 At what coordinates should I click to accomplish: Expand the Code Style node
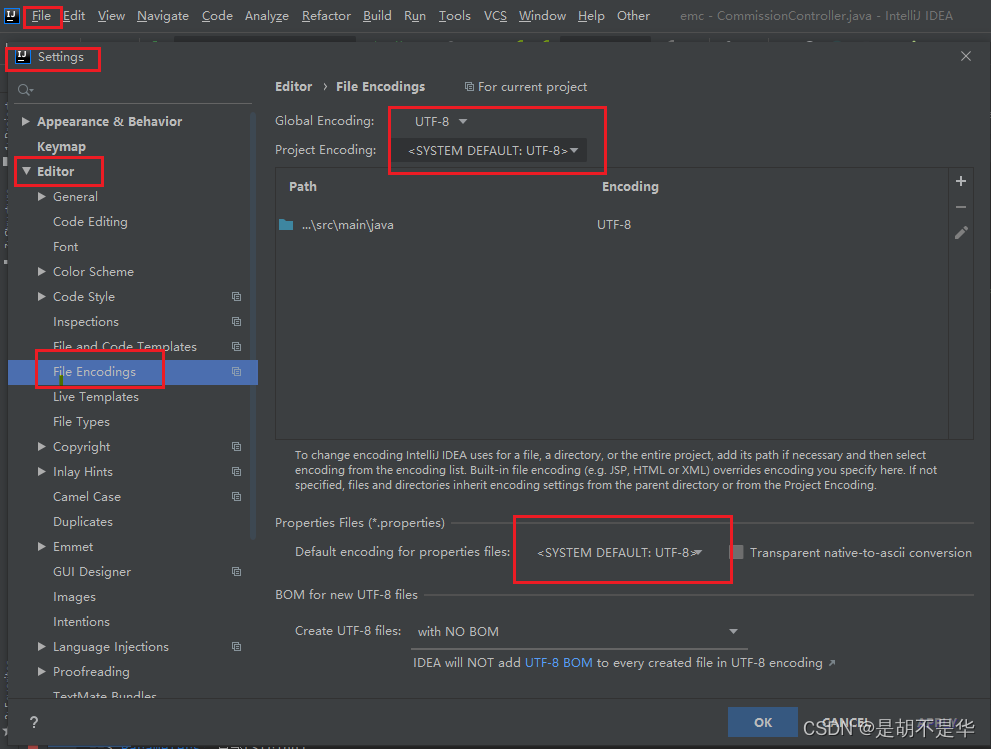42,296
